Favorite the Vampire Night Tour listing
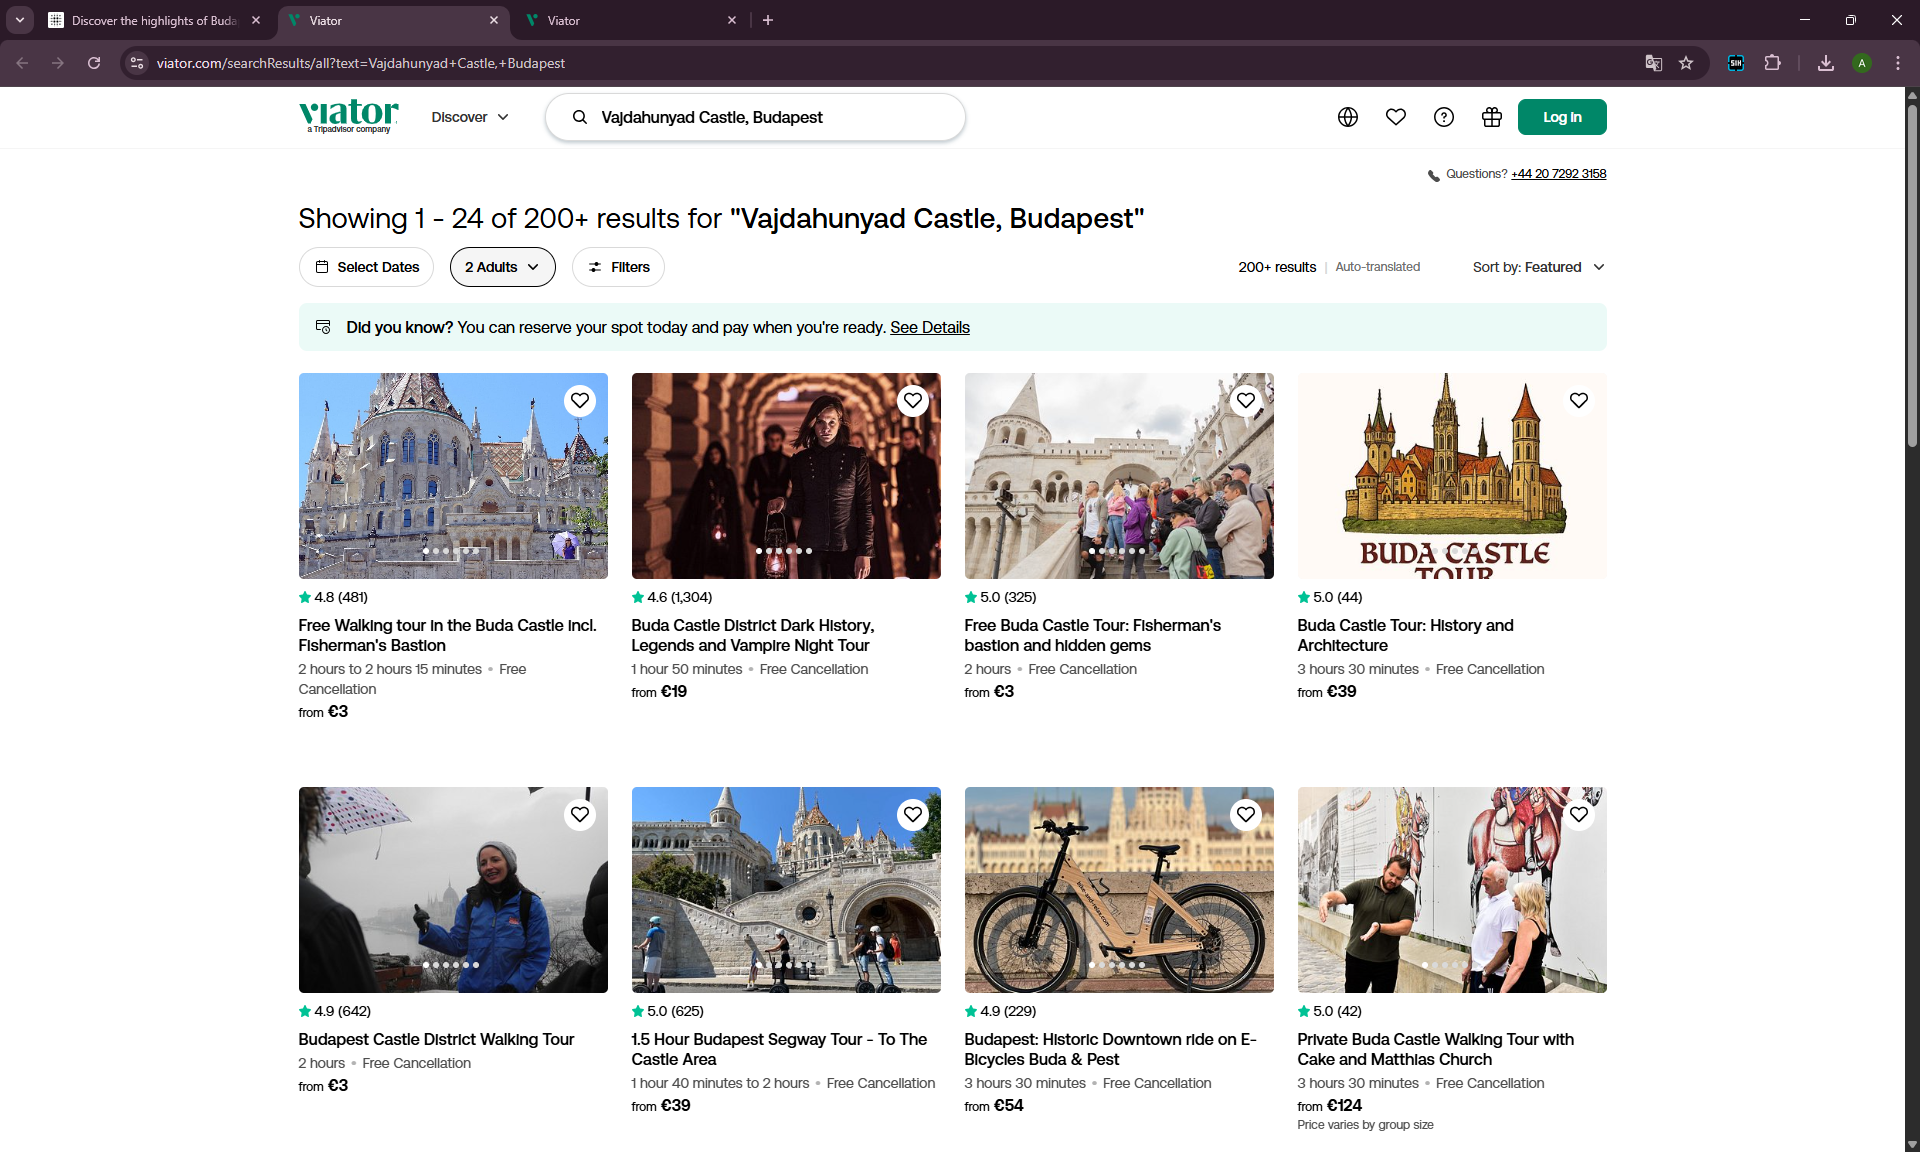This screenshot has width=1920, height=1152. tap(912, 400)
